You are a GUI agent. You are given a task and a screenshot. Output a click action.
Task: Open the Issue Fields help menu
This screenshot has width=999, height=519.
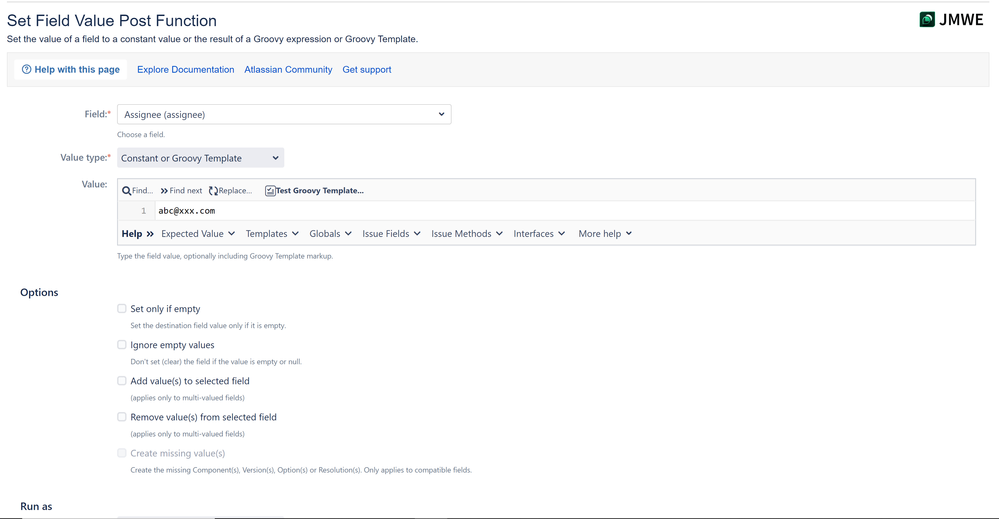coord(391,234)
